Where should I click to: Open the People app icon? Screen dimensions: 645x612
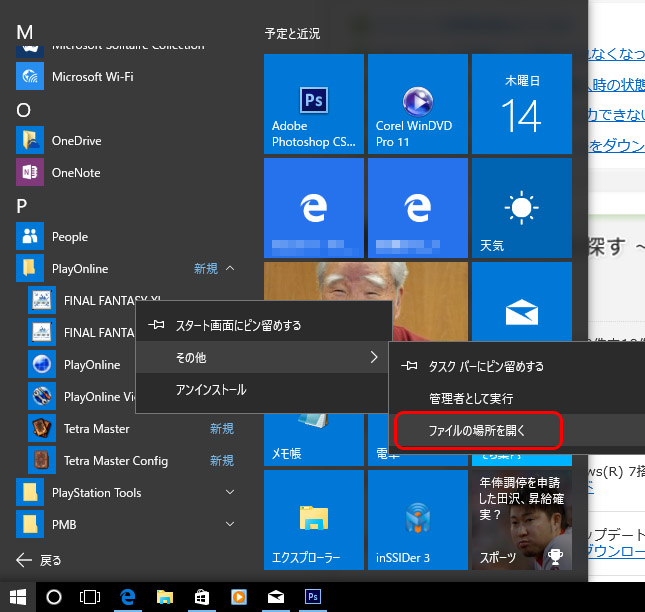[x=30, y=236]
